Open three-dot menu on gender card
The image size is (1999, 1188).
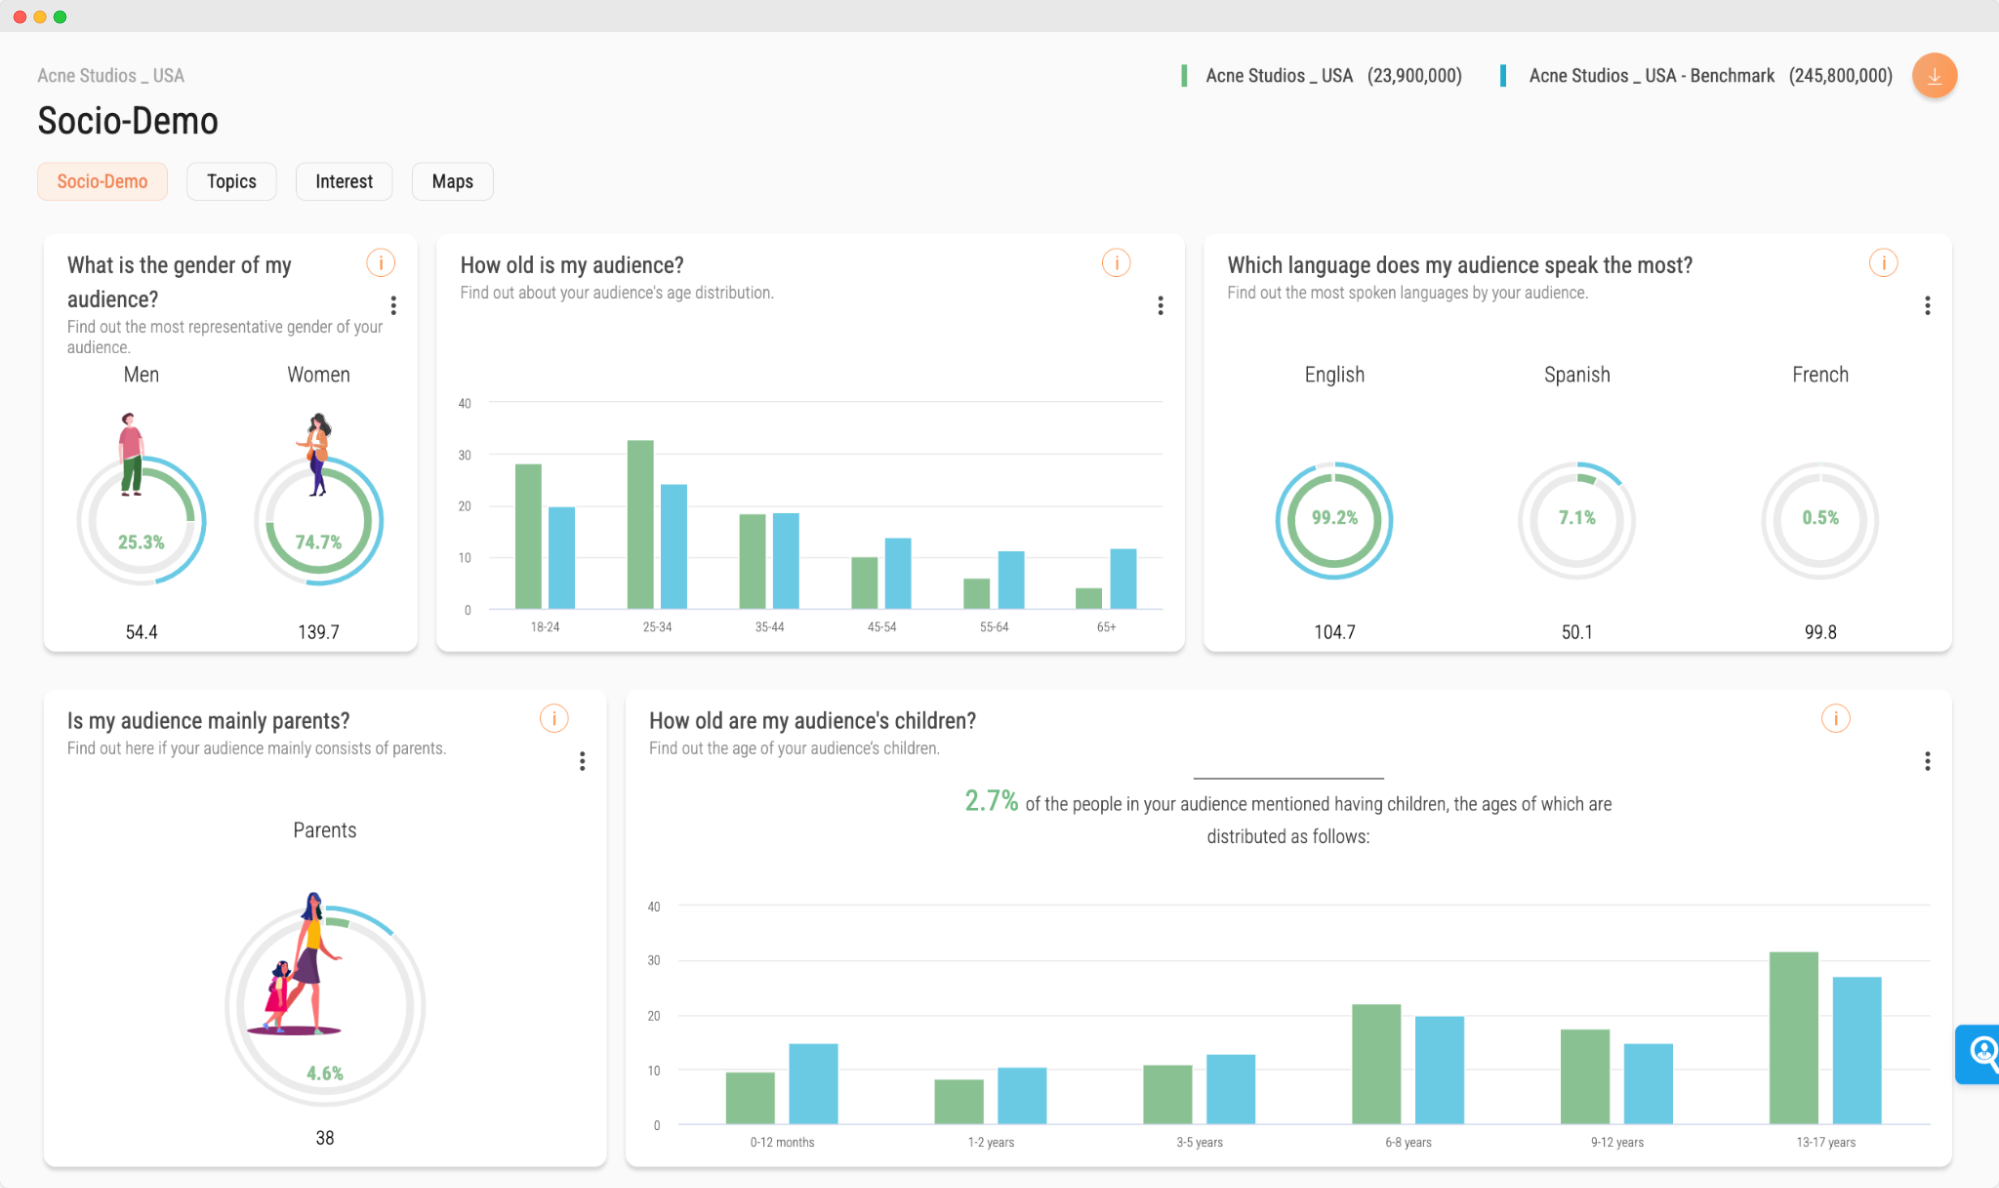[393, 305]
